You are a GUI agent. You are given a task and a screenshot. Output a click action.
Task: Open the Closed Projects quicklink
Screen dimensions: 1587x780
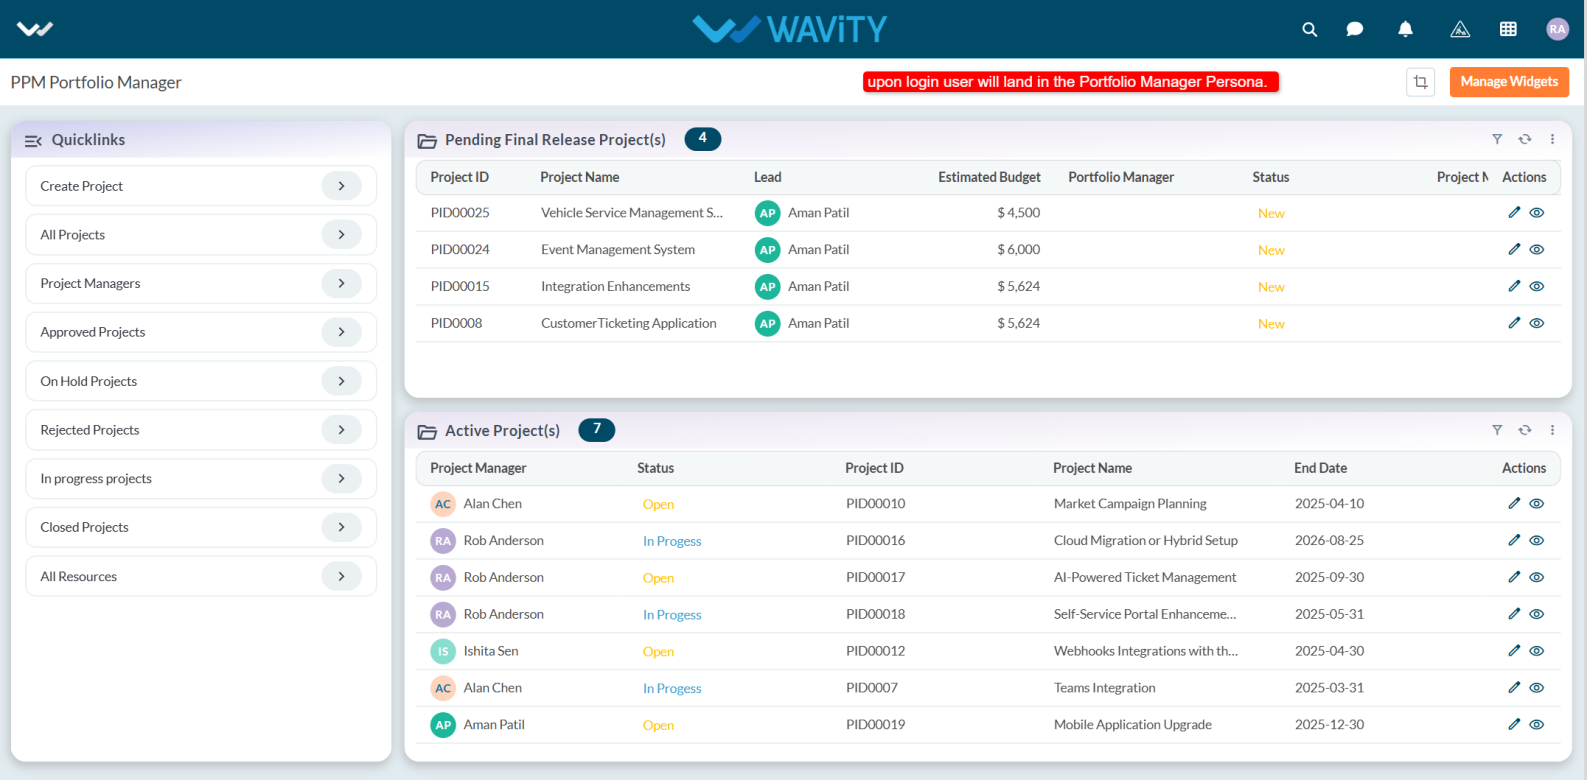pos(201,527)
